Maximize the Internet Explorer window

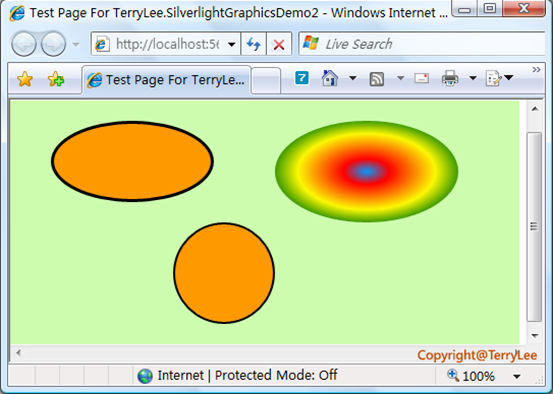click(x=490, y=8)
